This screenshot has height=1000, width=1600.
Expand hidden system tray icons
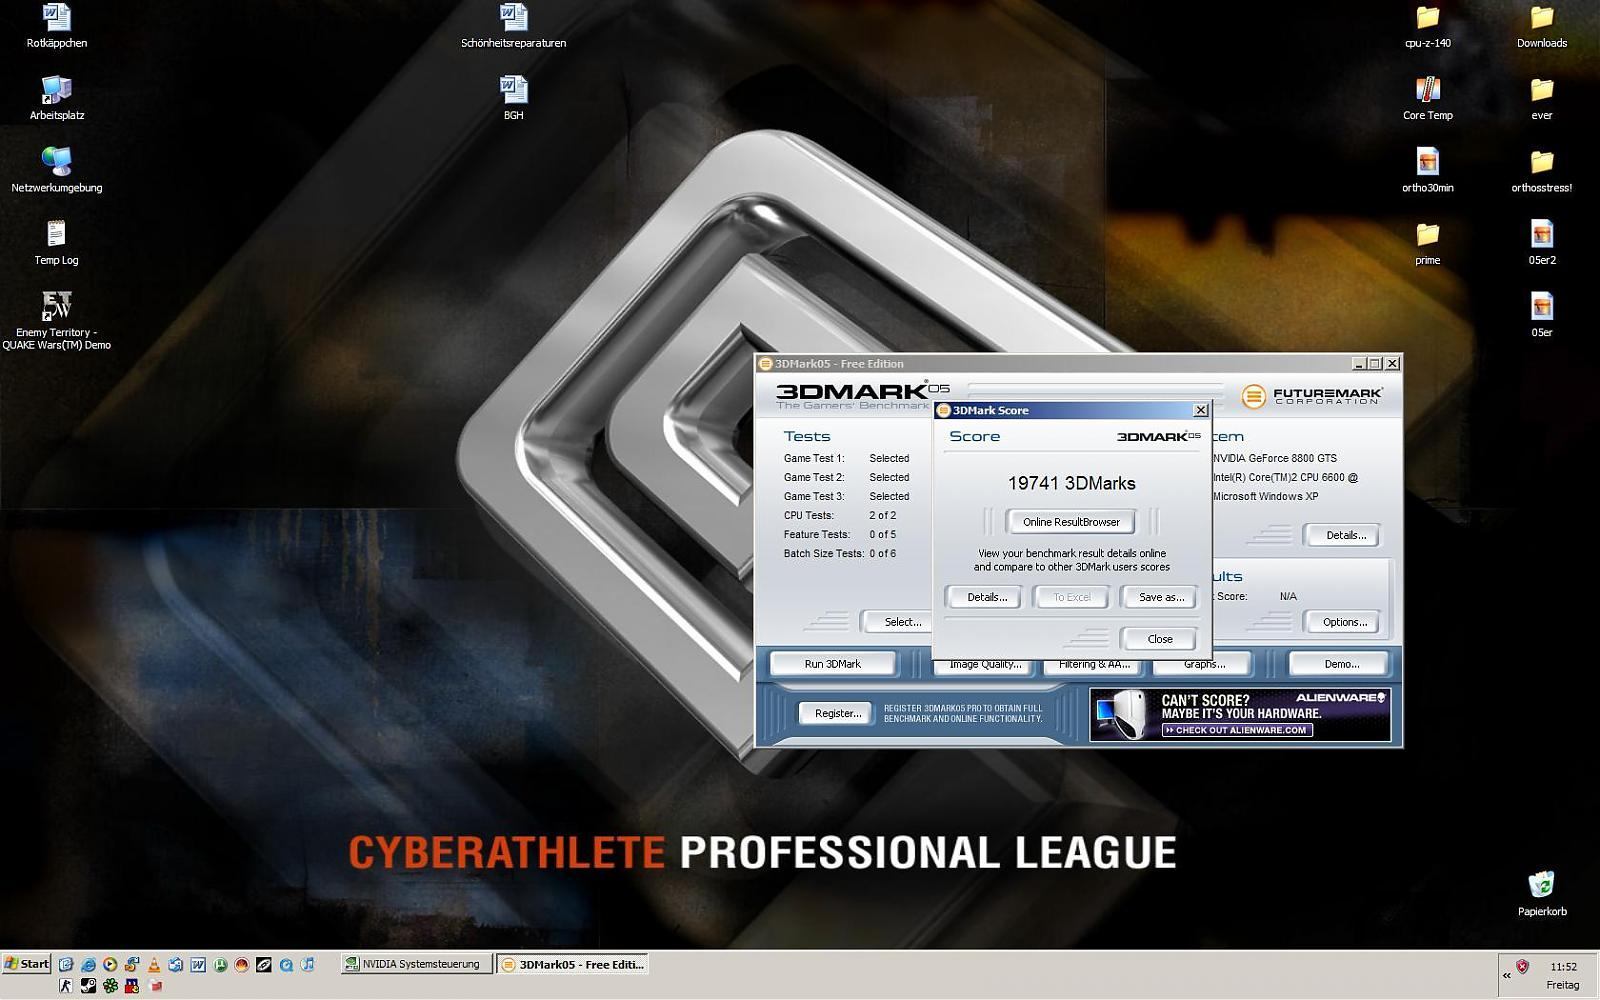coord(1506,975)
